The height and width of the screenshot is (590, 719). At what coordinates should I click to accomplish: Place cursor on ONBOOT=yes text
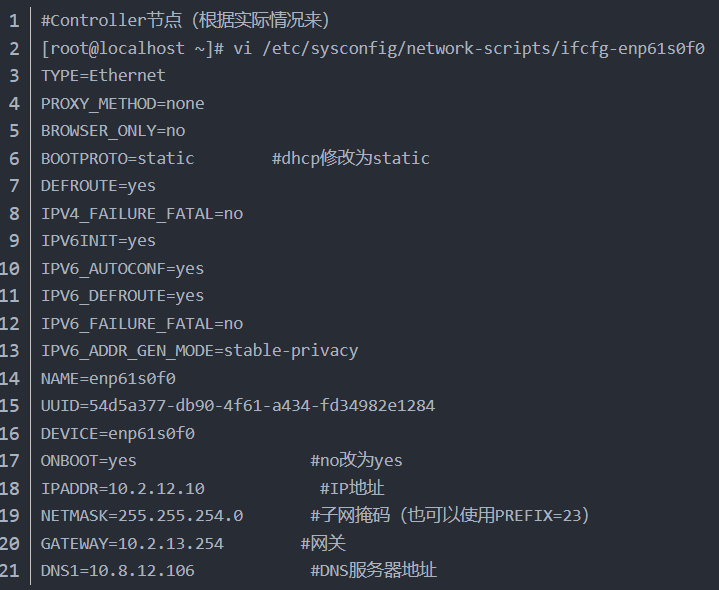pos(88,461)
